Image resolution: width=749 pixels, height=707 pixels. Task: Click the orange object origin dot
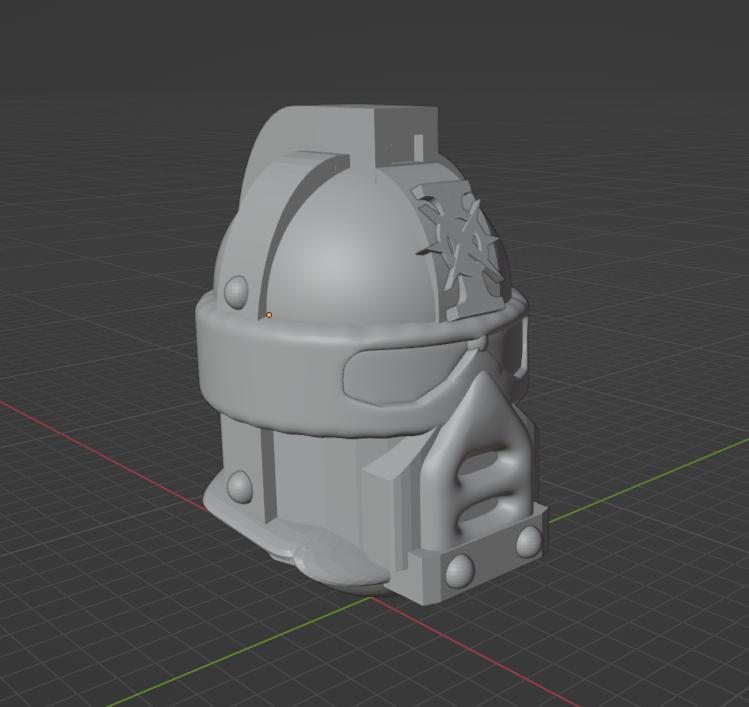[x=269, y=315]
